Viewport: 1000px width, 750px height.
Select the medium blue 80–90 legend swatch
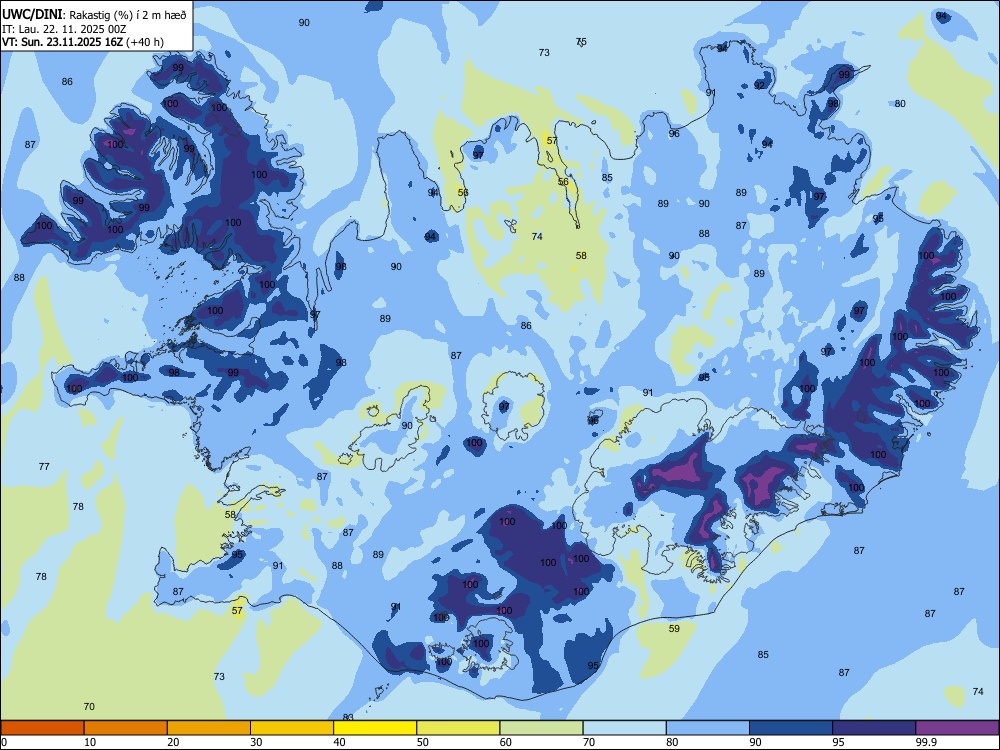(708, 728)
